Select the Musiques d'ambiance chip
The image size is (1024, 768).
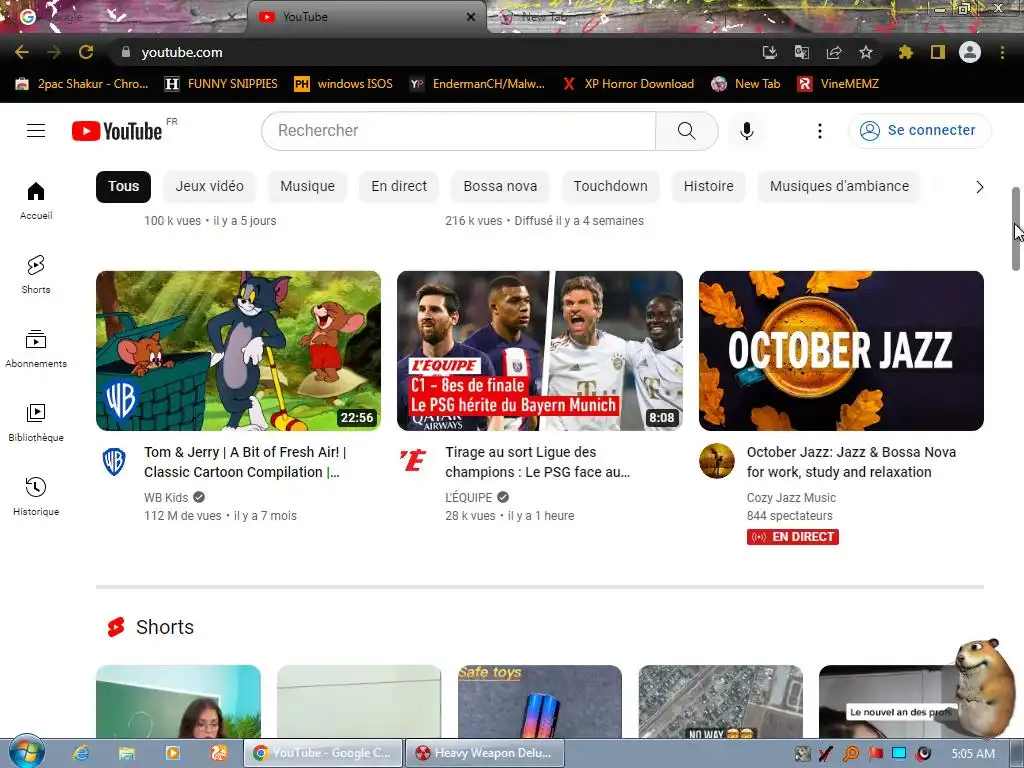pyautogui.click(x=839, y=186)
